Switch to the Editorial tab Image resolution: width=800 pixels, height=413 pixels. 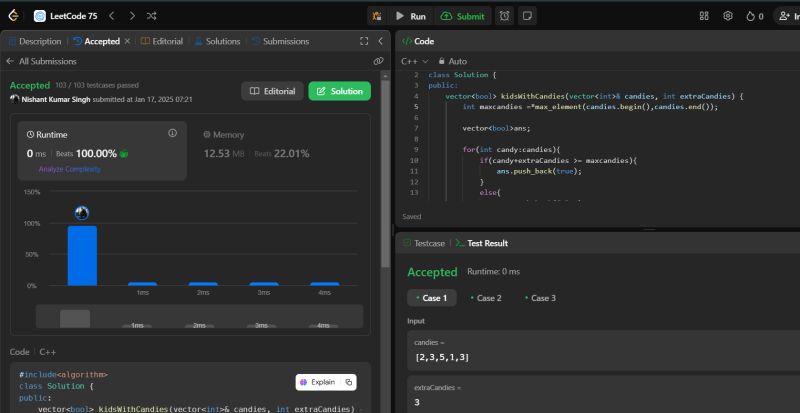162,41
